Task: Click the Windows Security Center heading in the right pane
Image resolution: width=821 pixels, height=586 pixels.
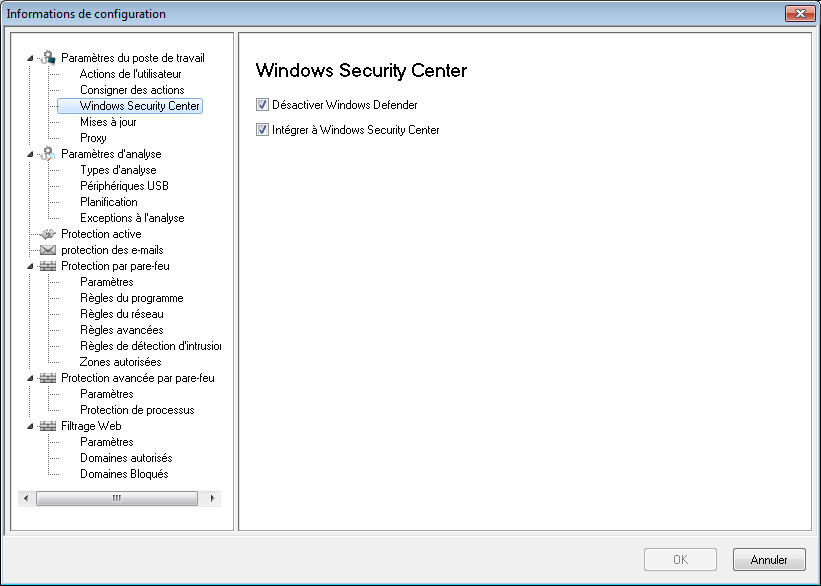Action: [x=361, y=71]
